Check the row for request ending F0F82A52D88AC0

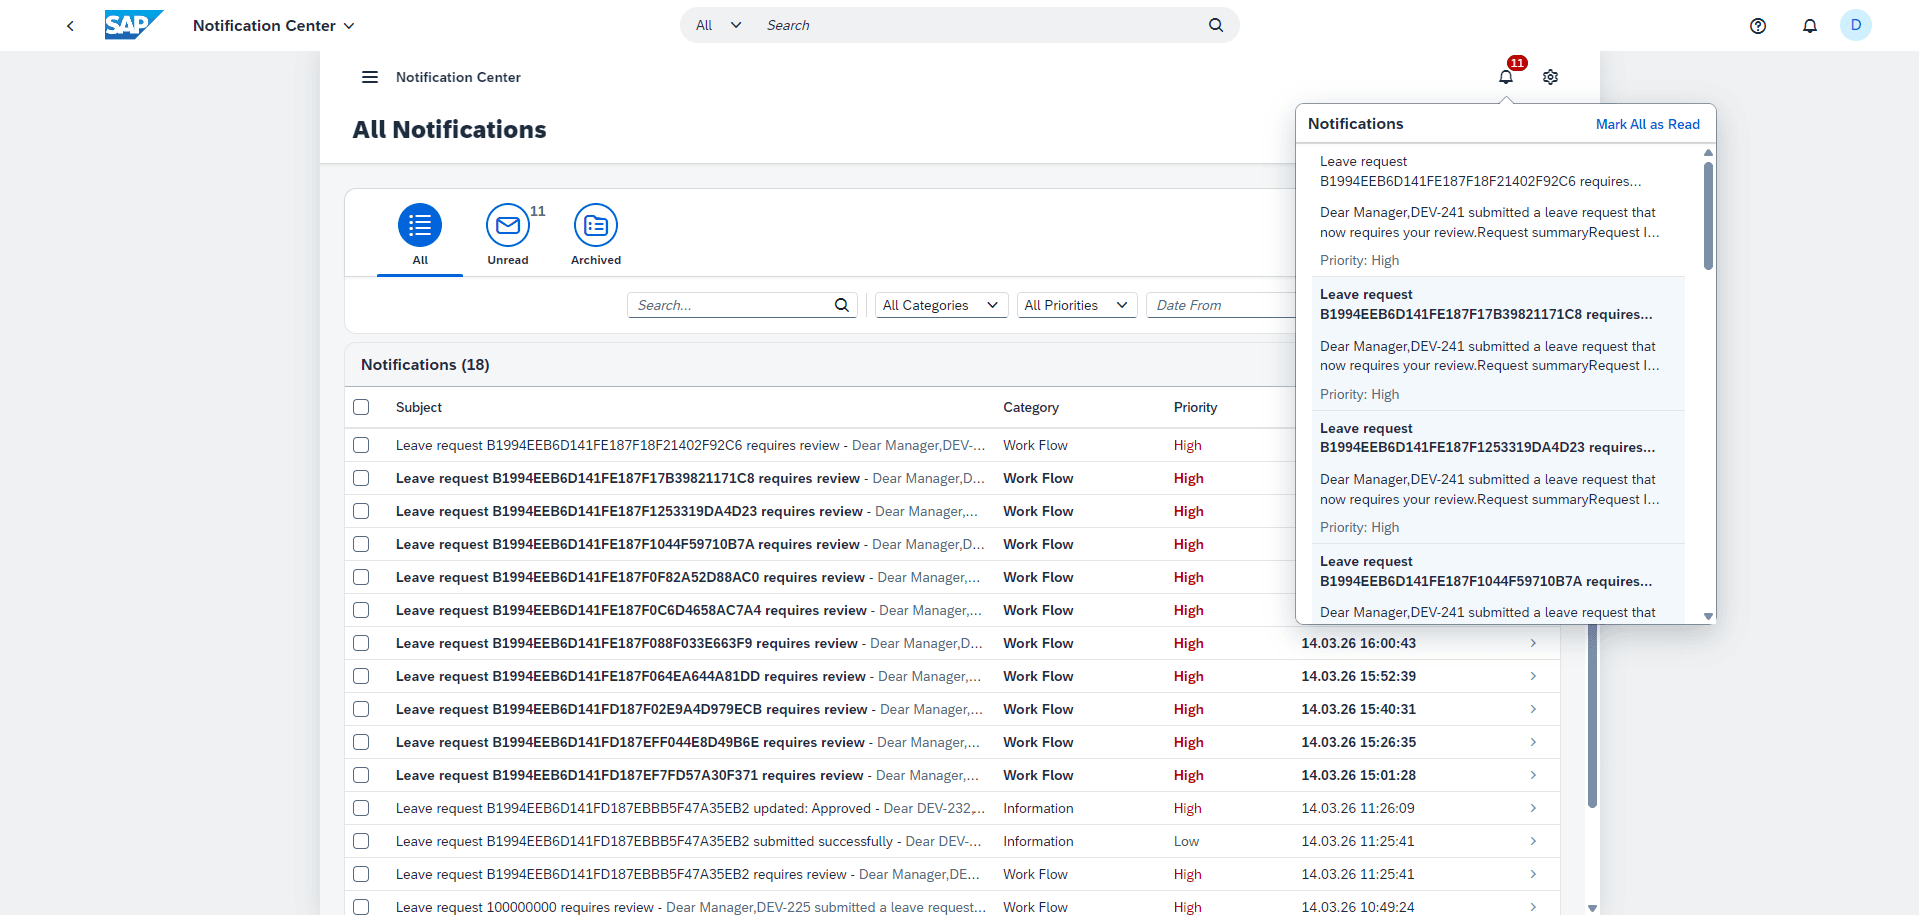(361, 577)
